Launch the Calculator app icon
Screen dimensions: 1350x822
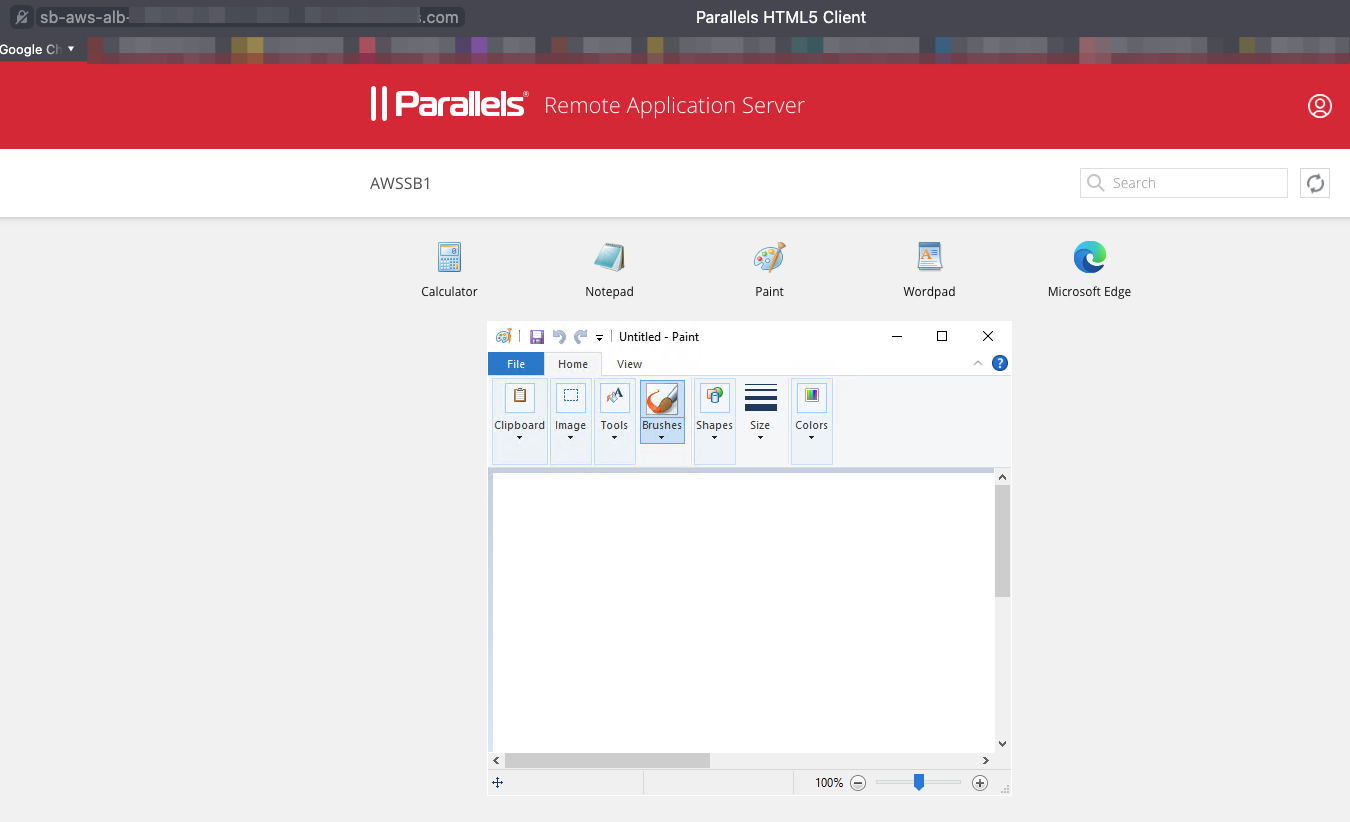449,258
